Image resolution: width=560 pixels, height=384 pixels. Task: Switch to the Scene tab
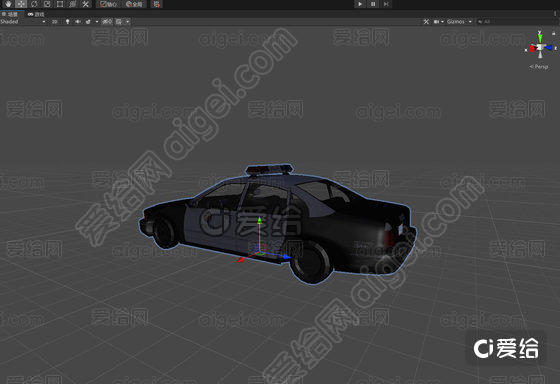(10, 14)
